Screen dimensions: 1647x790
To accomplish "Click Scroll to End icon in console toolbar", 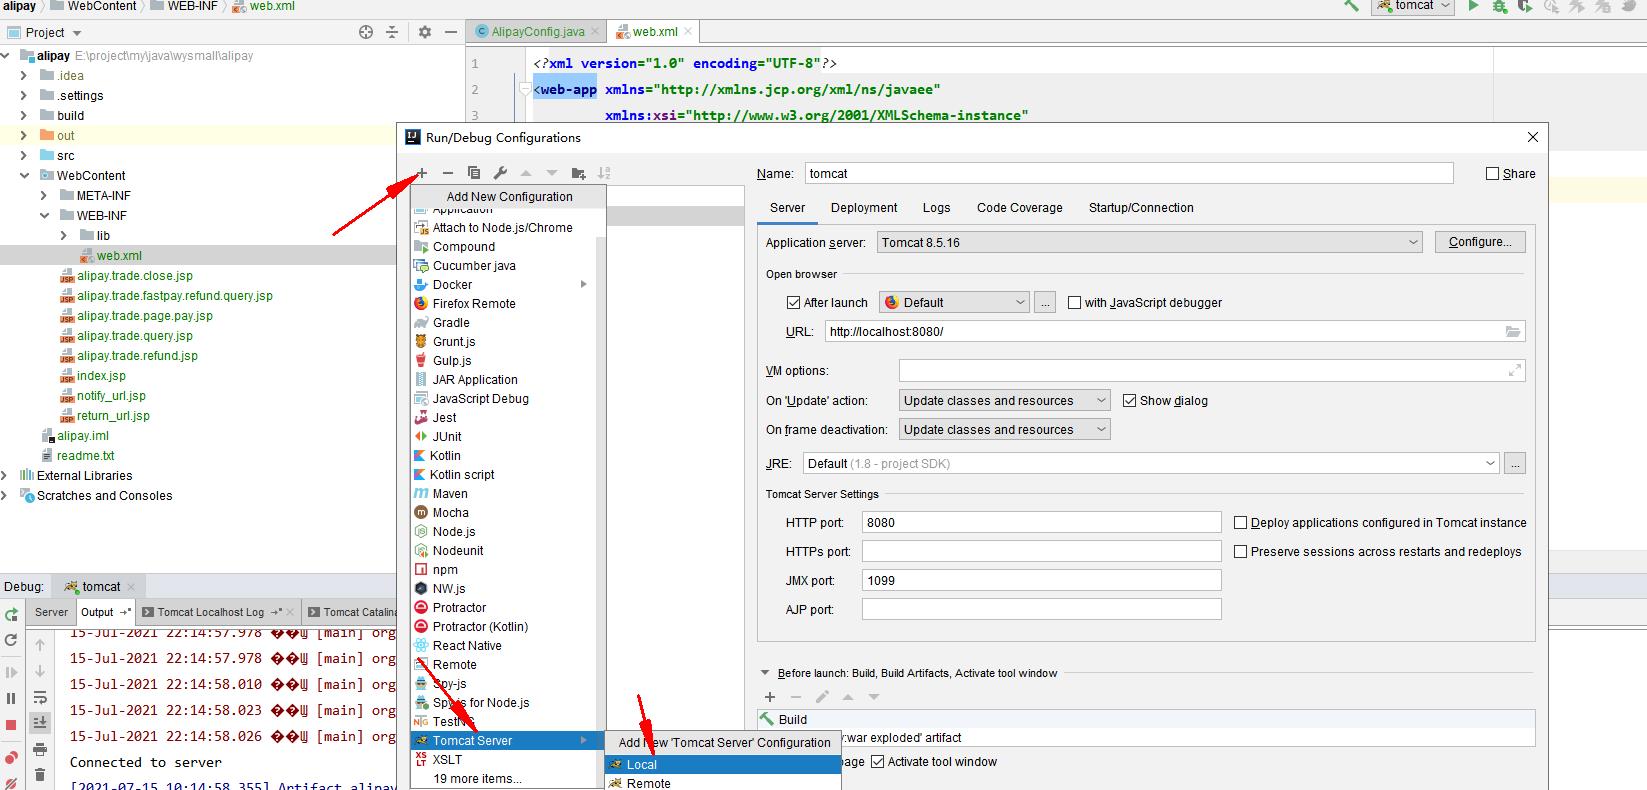I will [x=40, y=722].
